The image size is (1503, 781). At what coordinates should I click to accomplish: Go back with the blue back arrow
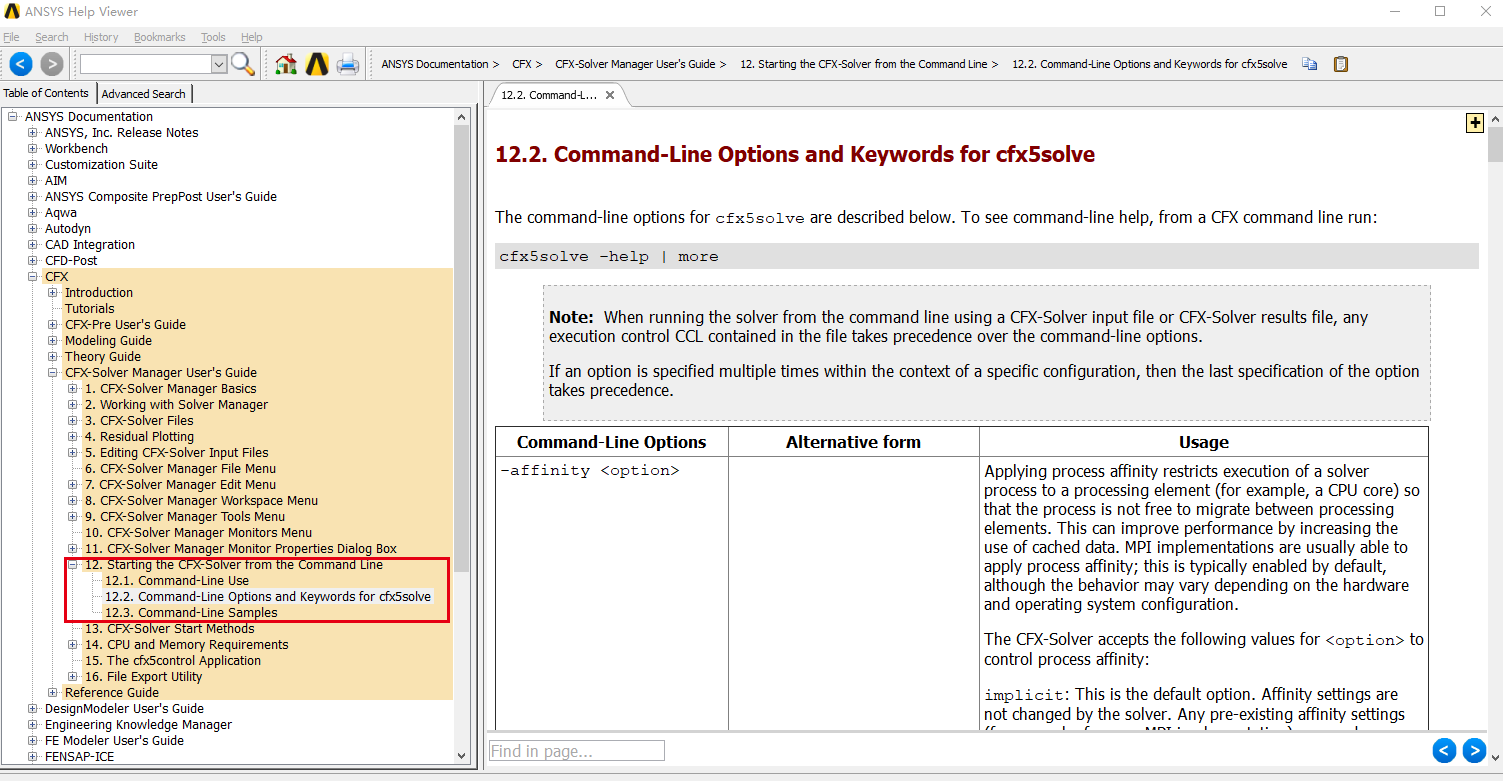point(21,64)
